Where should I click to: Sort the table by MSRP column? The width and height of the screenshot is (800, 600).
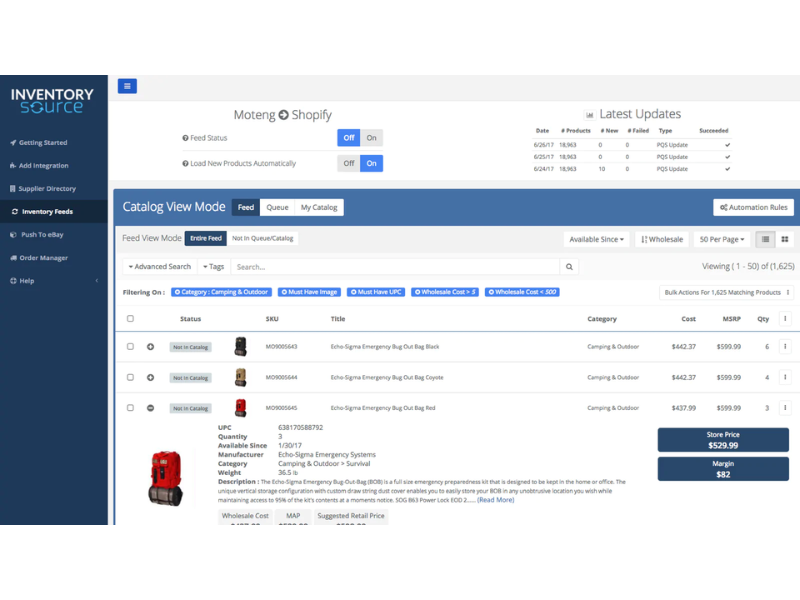[x=731, y=319]
